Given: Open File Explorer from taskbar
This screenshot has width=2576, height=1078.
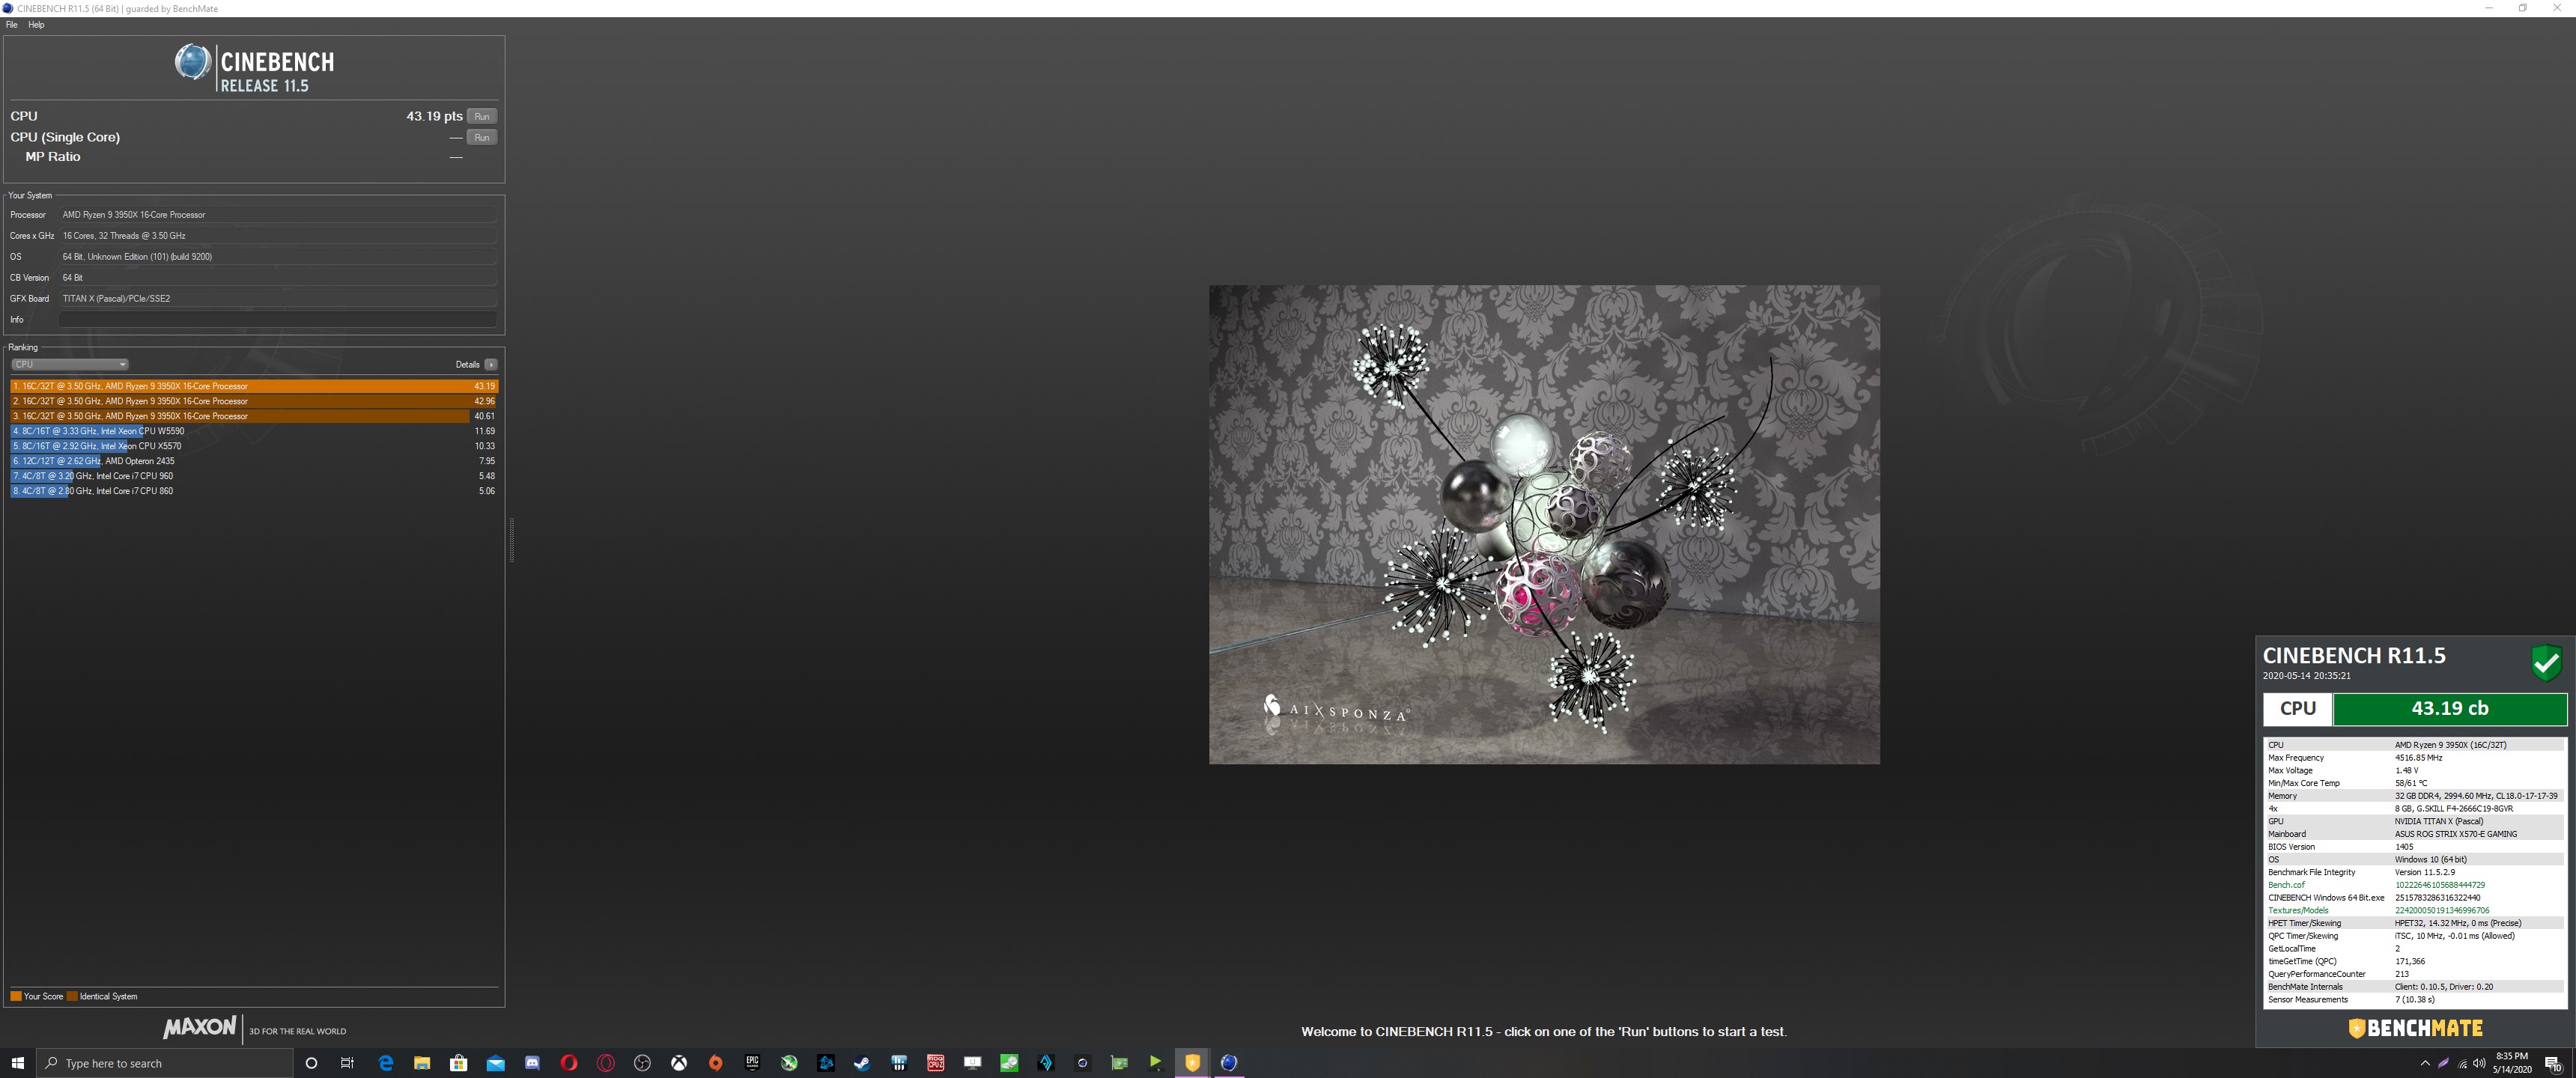Looking at the screenshot, I should [422, 1063].
